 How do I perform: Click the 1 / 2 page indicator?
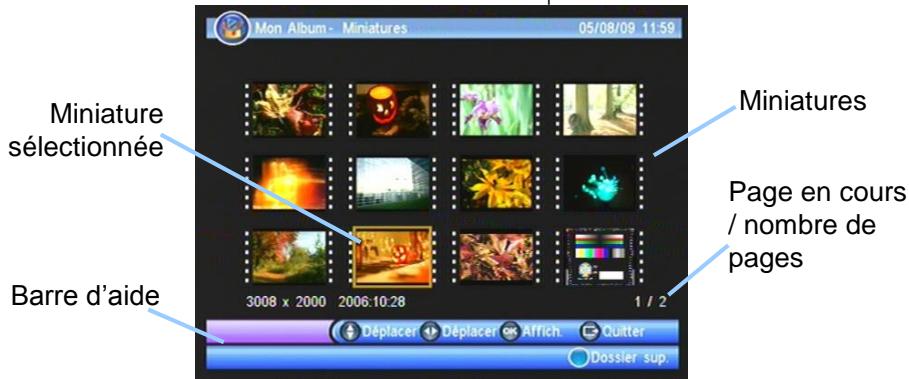(x=650, y=302)
